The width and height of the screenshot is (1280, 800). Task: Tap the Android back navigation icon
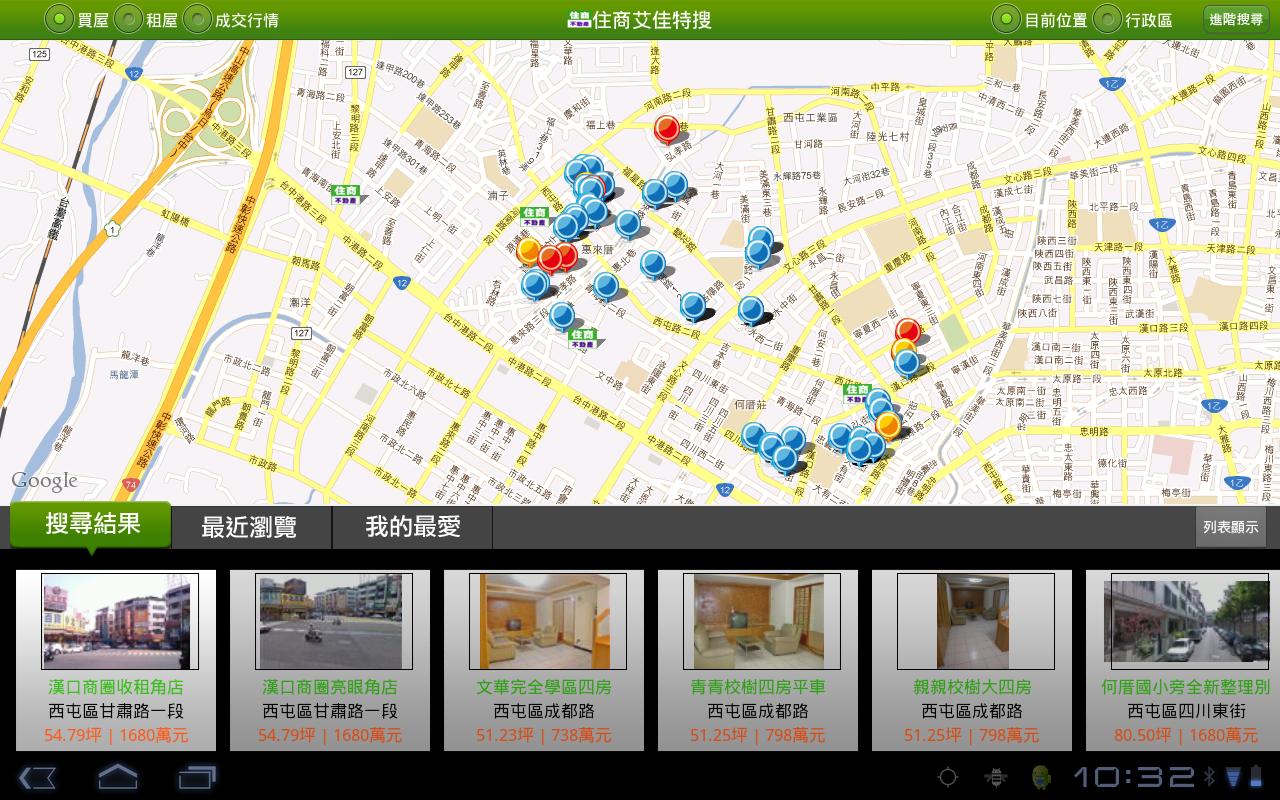click(38, 777)
